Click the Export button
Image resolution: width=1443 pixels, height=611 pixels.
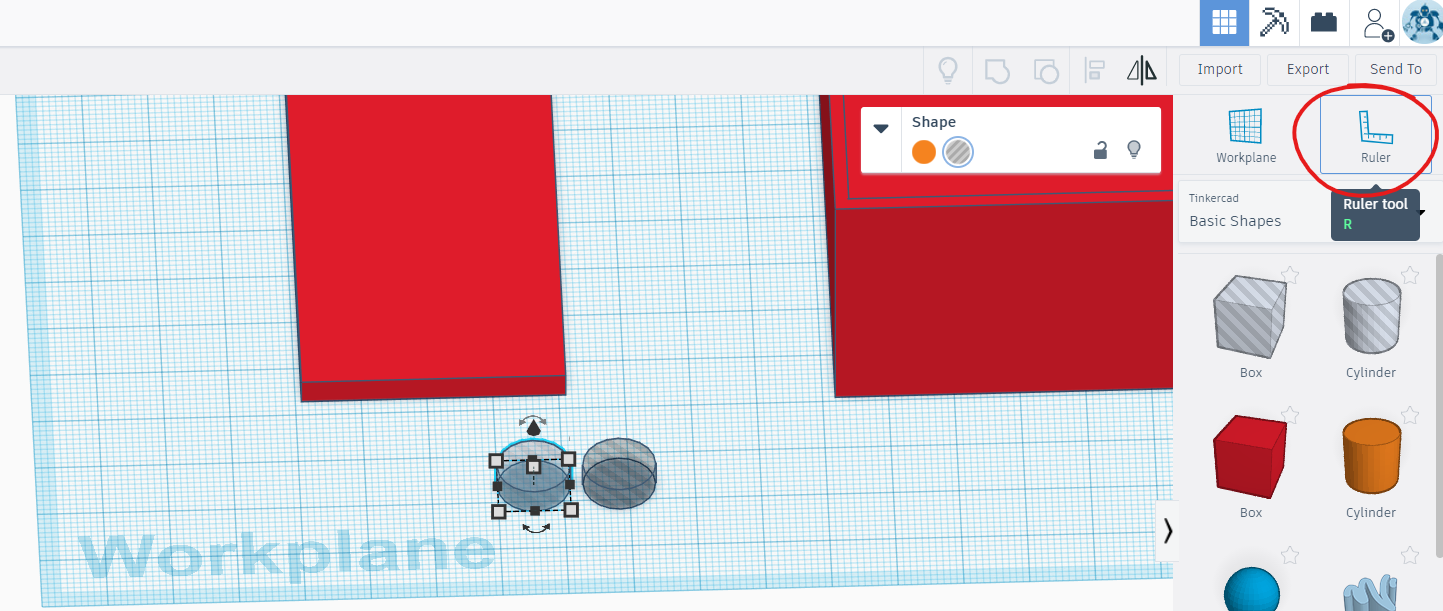(x=1307, y=69)
